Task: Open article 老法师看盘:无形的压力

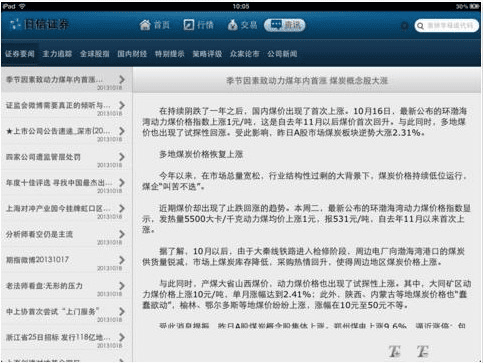Action: [66, 286]
